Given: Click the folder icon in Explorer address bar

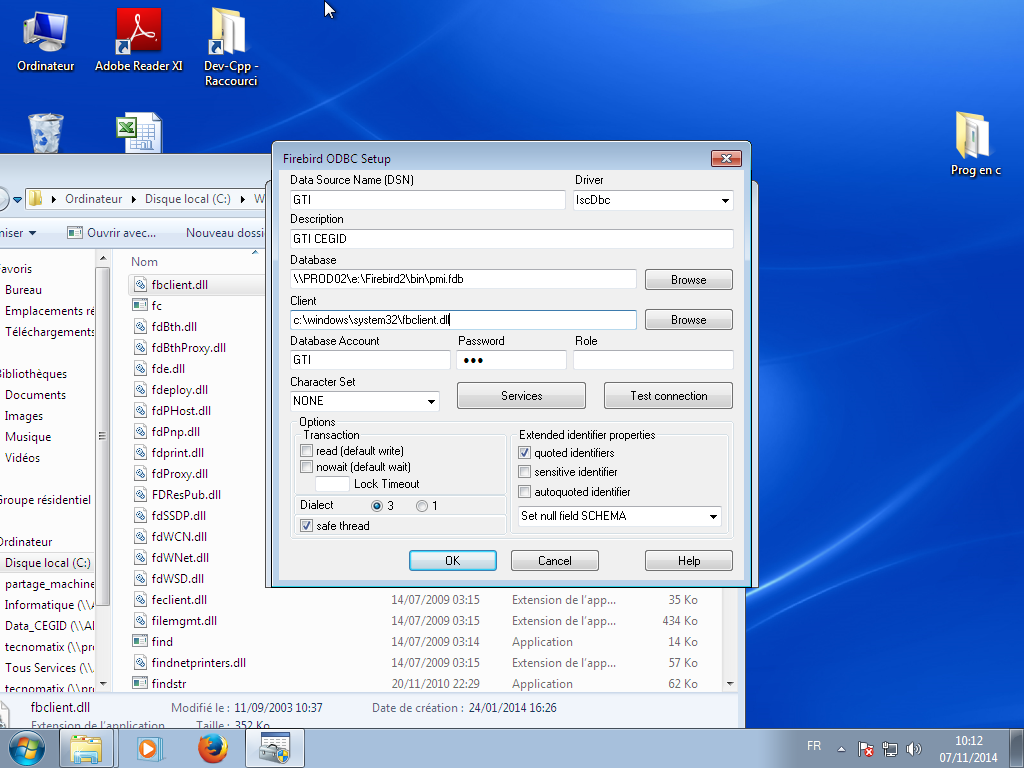Looking at the screenshot, I should pyautogui.click(x=36, y=199).
